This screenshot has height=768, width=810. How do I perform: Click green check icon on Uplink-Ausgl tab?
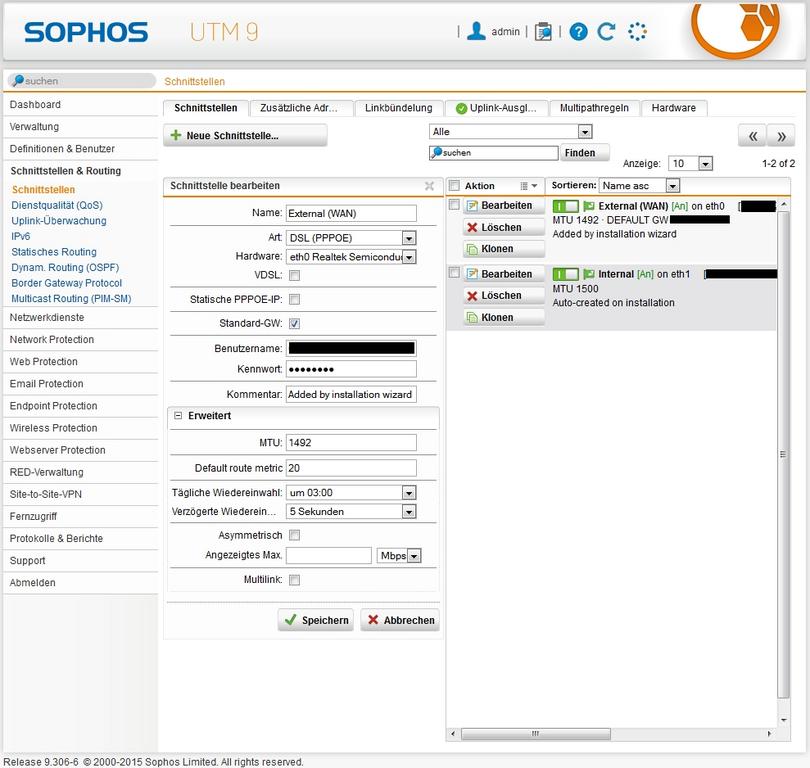tap(461, 108)
